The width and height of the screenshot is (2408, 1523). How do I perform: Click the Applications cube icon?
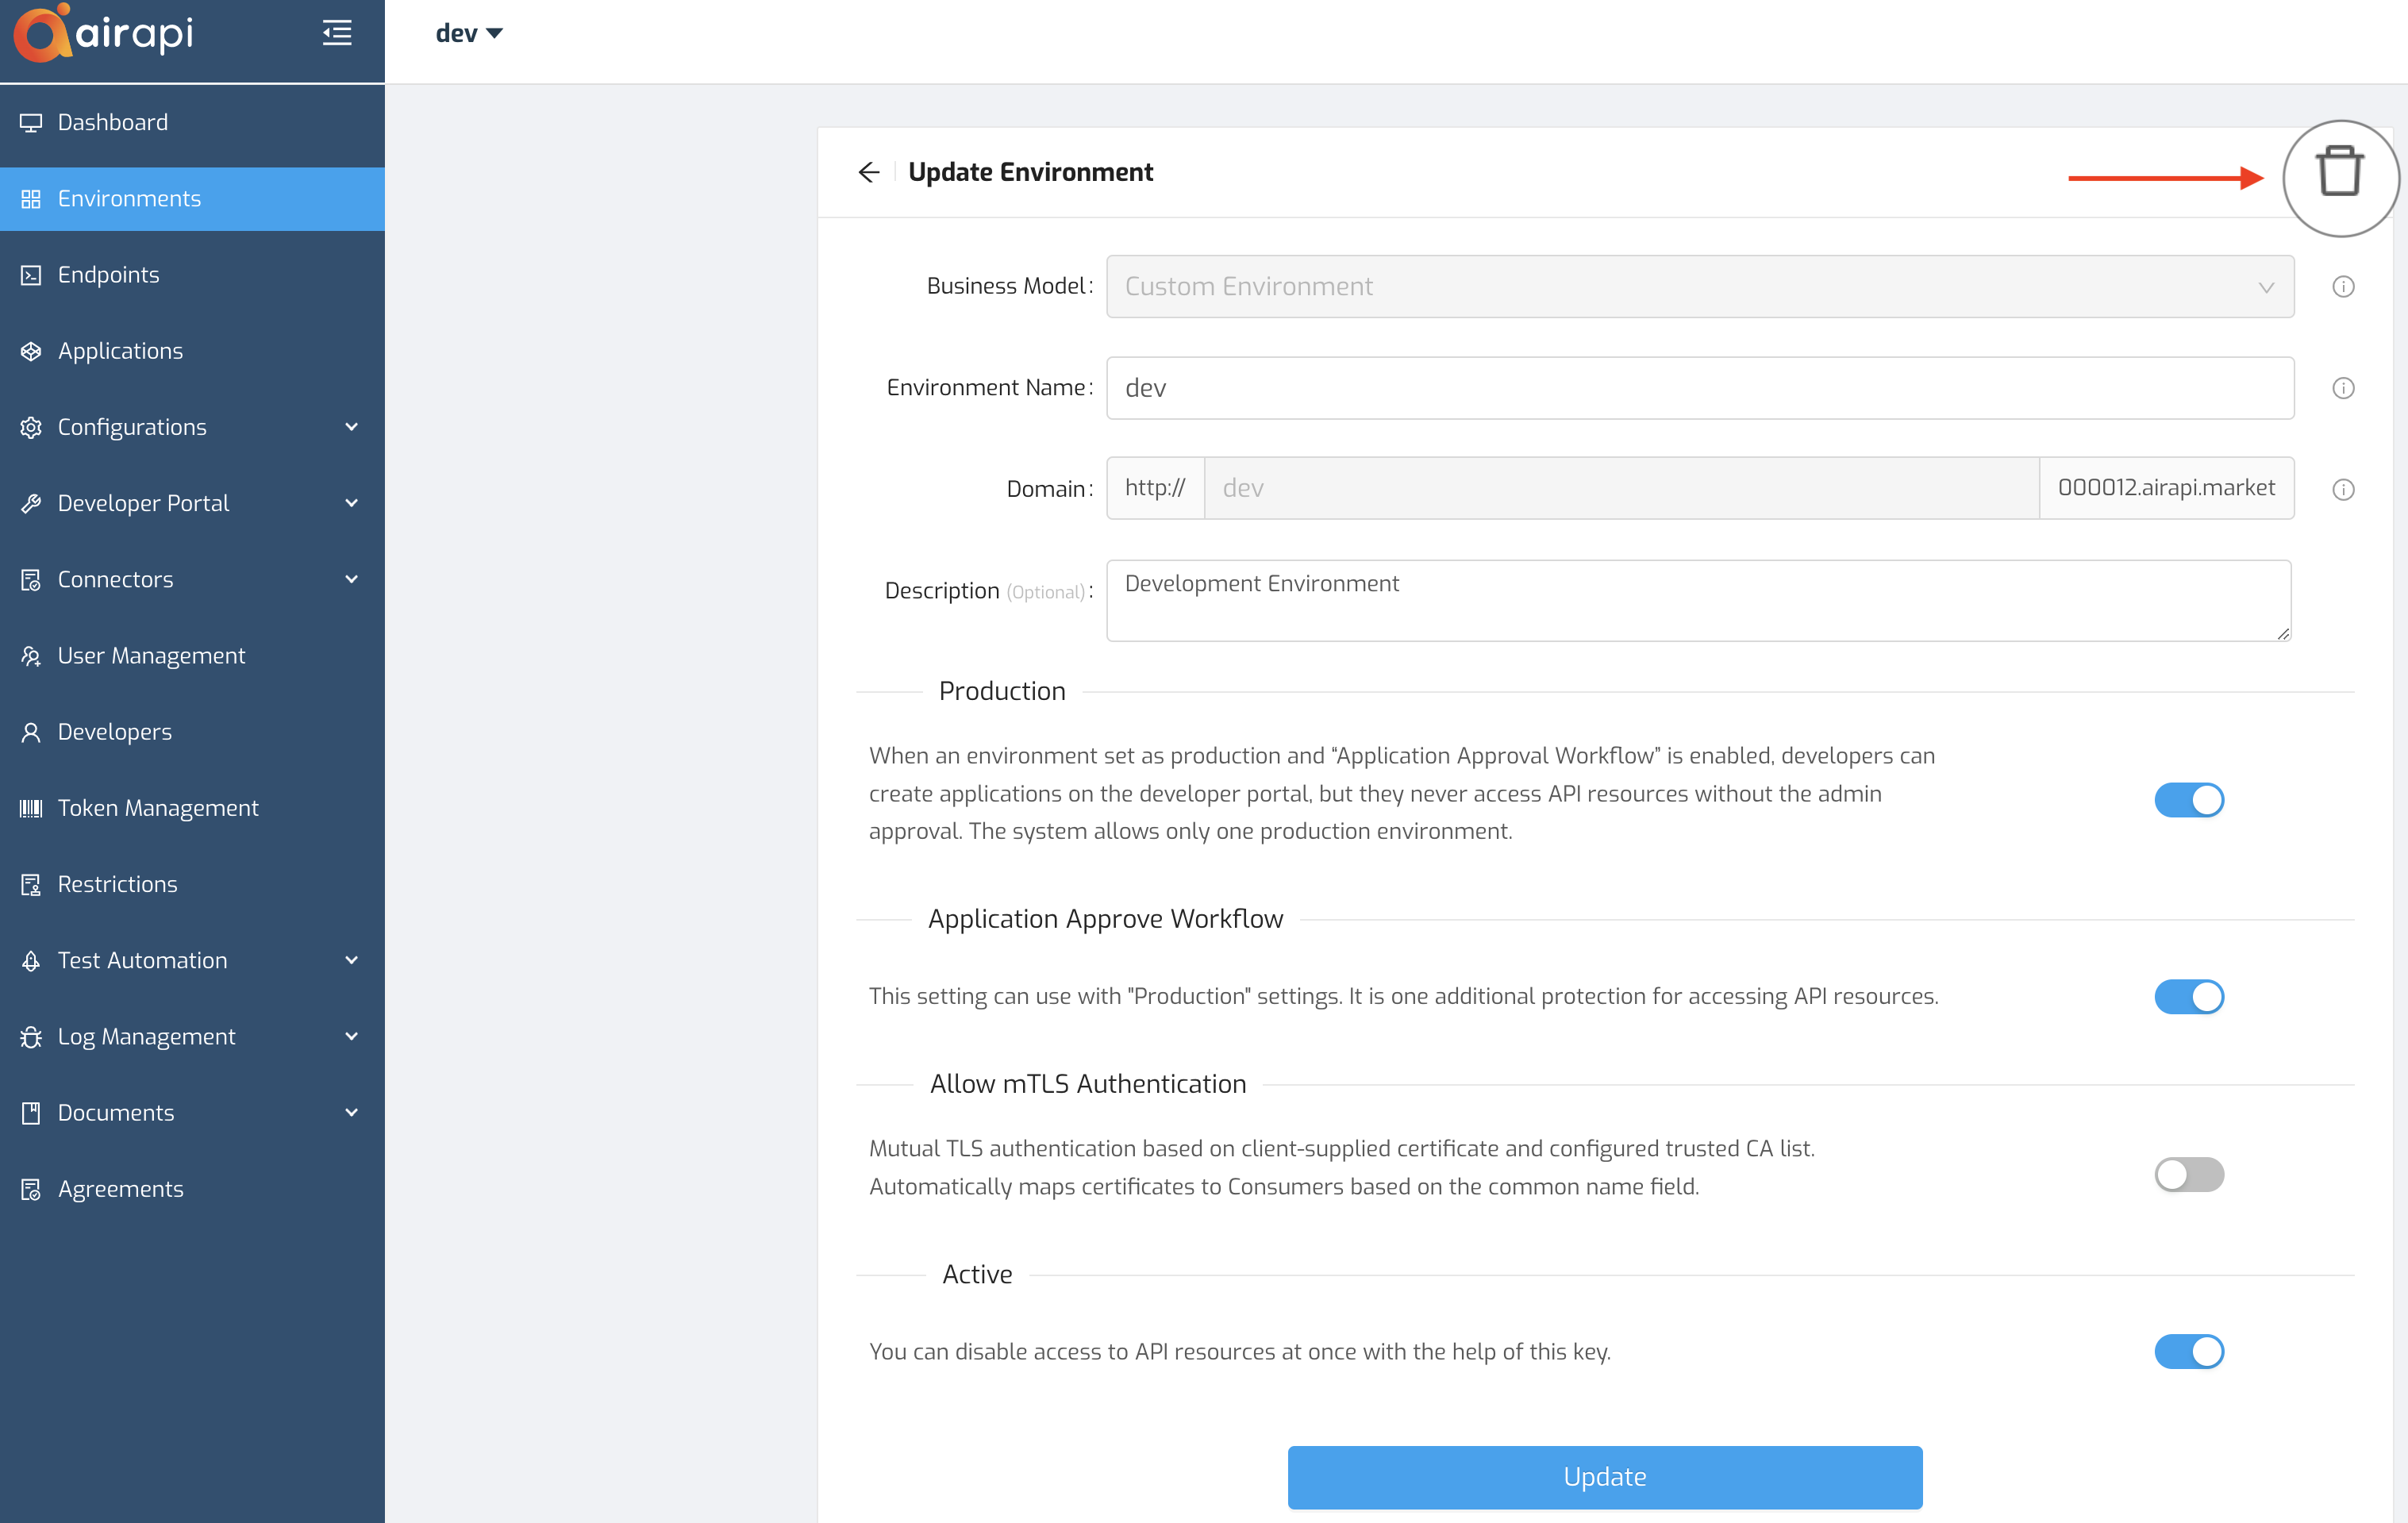click(x=31, y=351)
